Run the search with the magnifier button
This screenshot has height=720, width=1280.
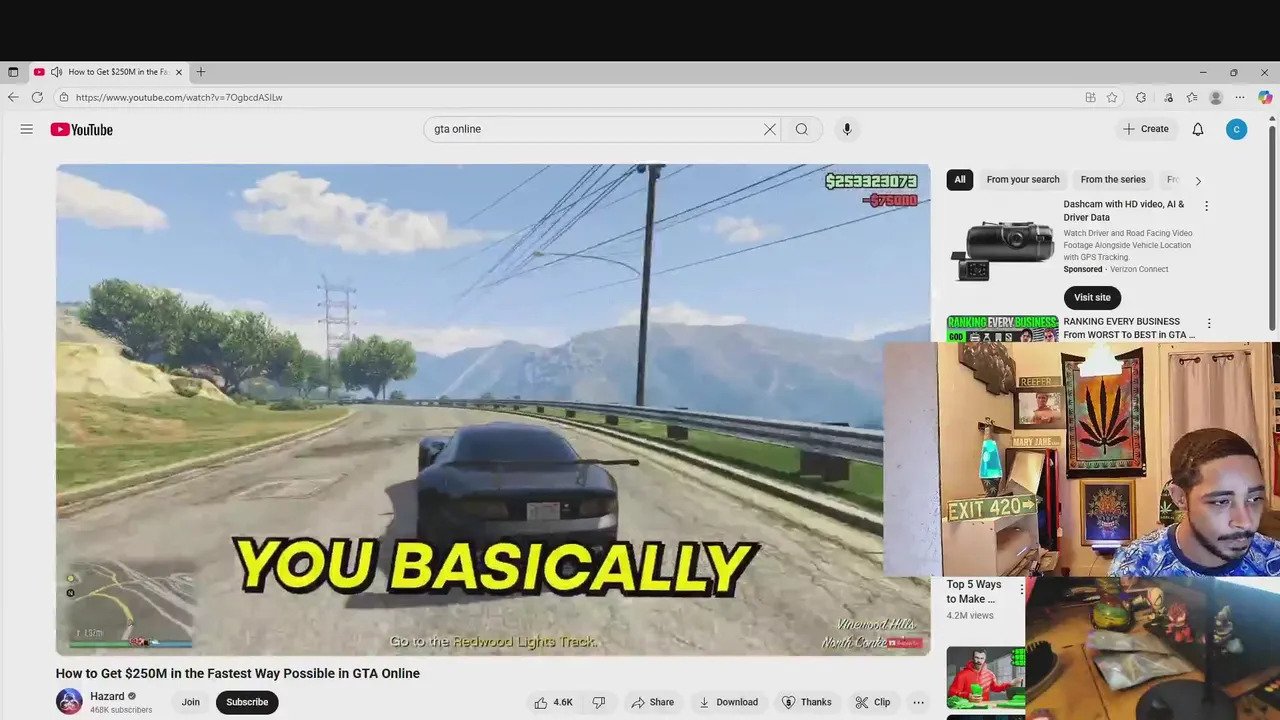[x=802, y=129]
